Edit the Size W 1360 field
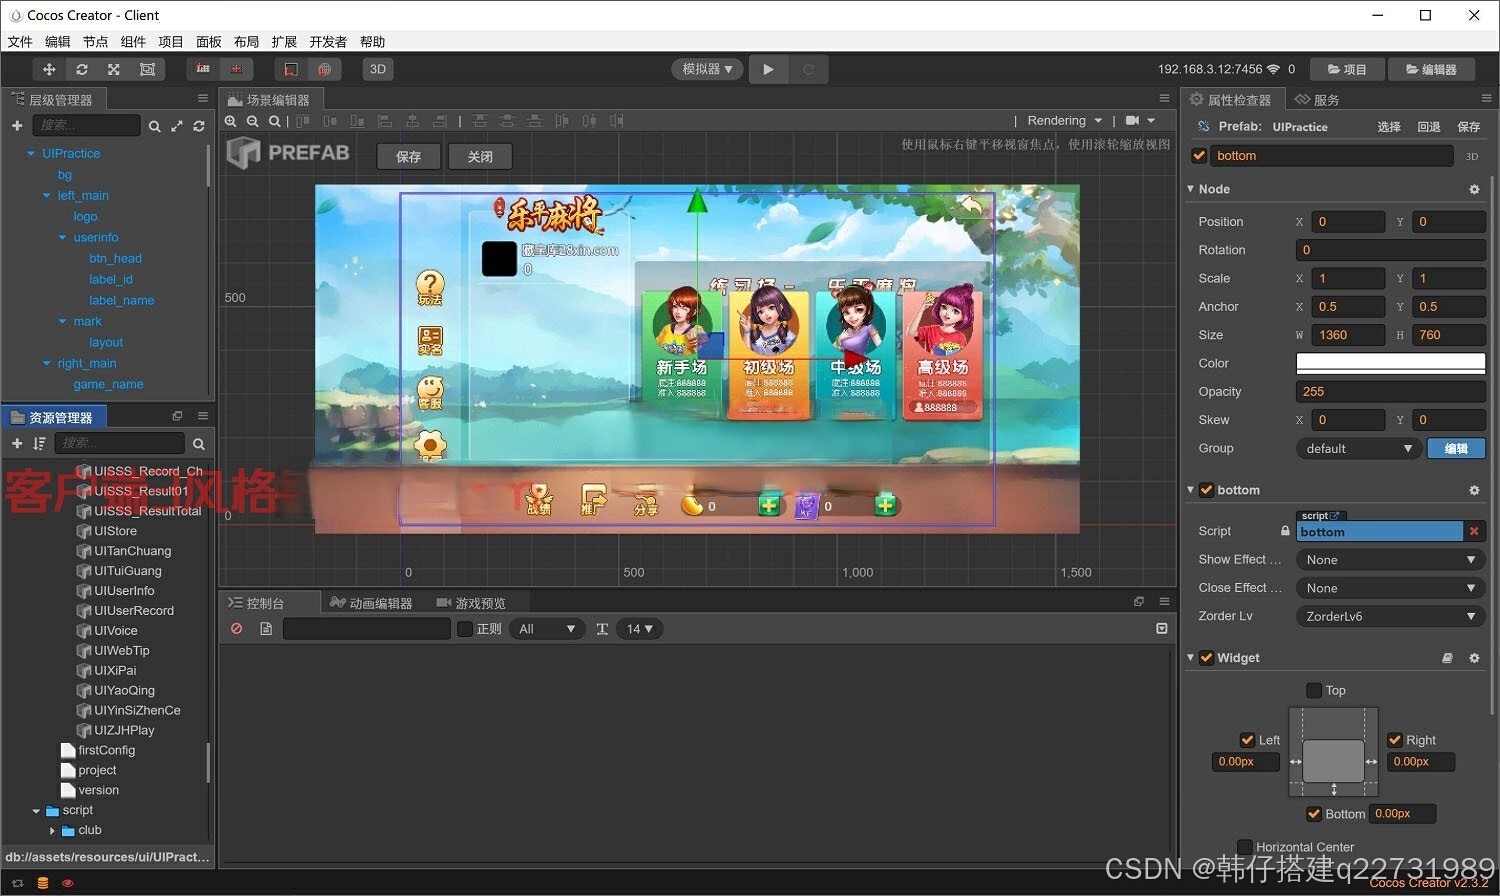This screenshot has height=896, width=1500. coord(1347,335)
